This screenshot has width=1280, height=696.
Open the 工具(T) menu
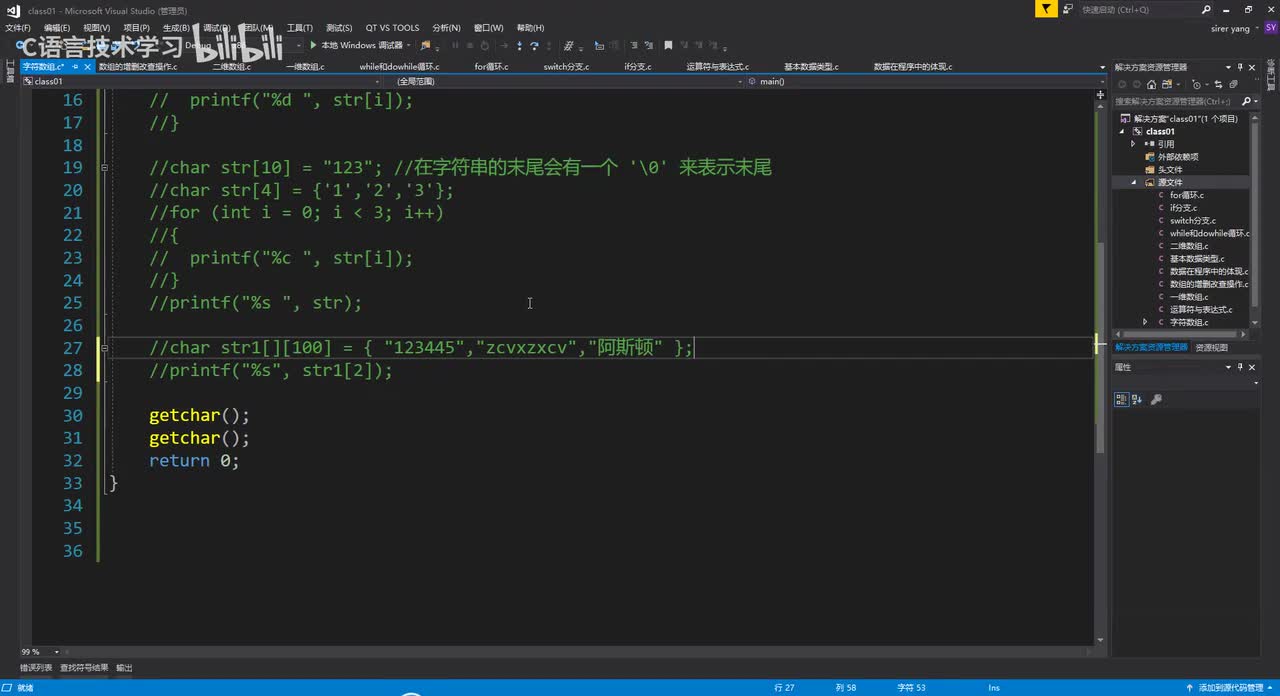click(300, 28)
